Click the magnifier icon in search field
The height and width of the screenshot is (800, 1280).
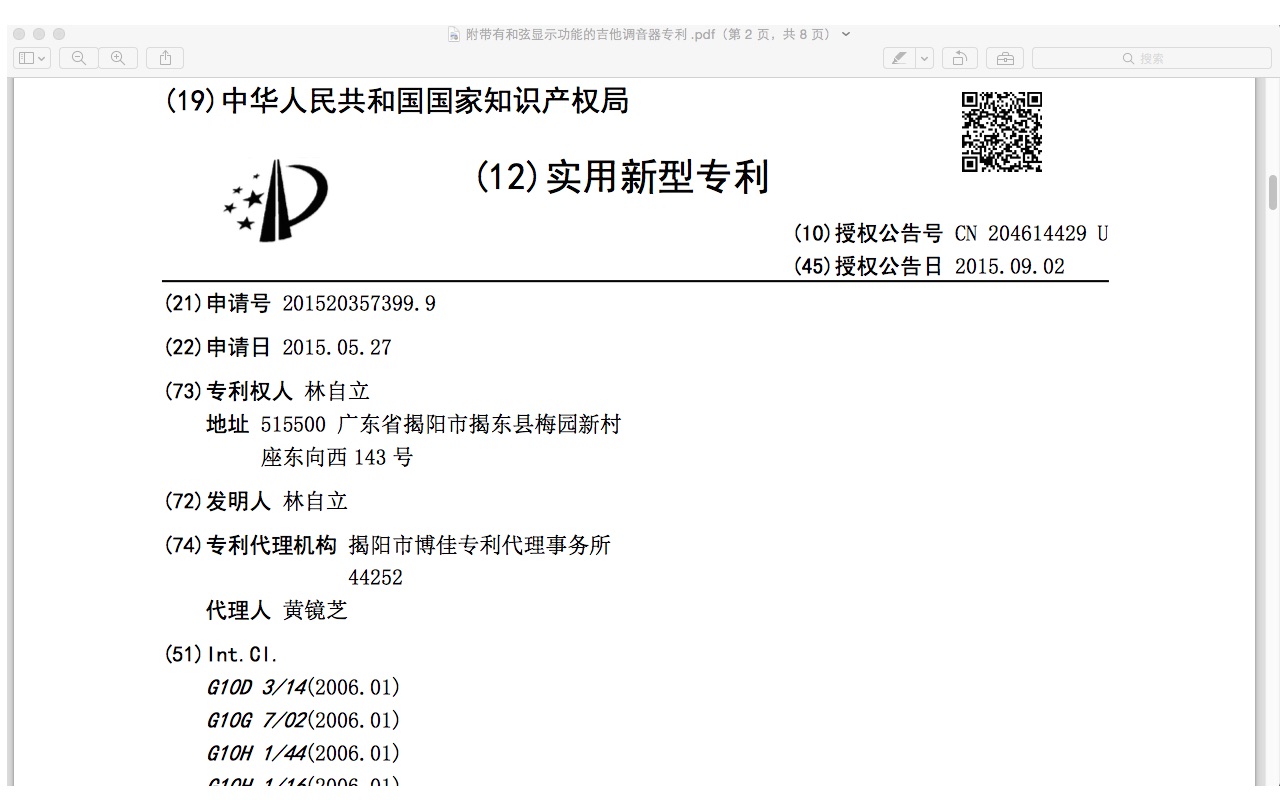point(1128,58)
